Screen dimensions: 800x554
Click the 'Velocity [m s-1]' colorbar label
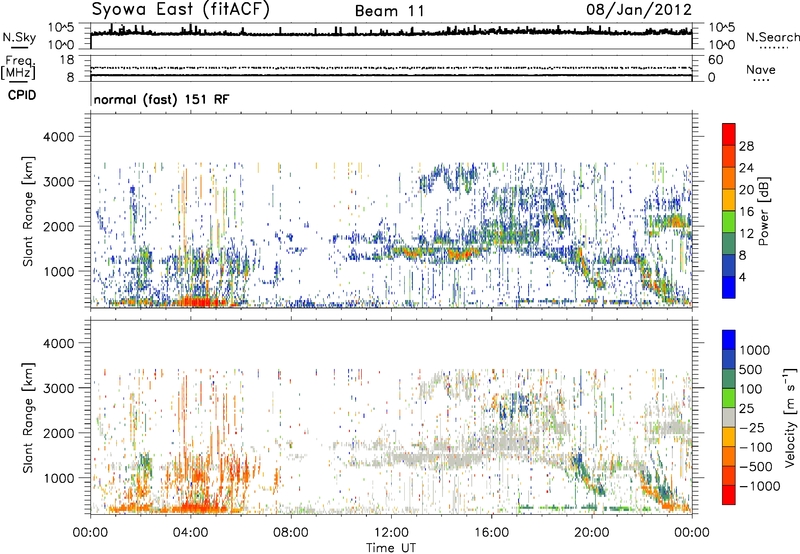pos(790,417)
